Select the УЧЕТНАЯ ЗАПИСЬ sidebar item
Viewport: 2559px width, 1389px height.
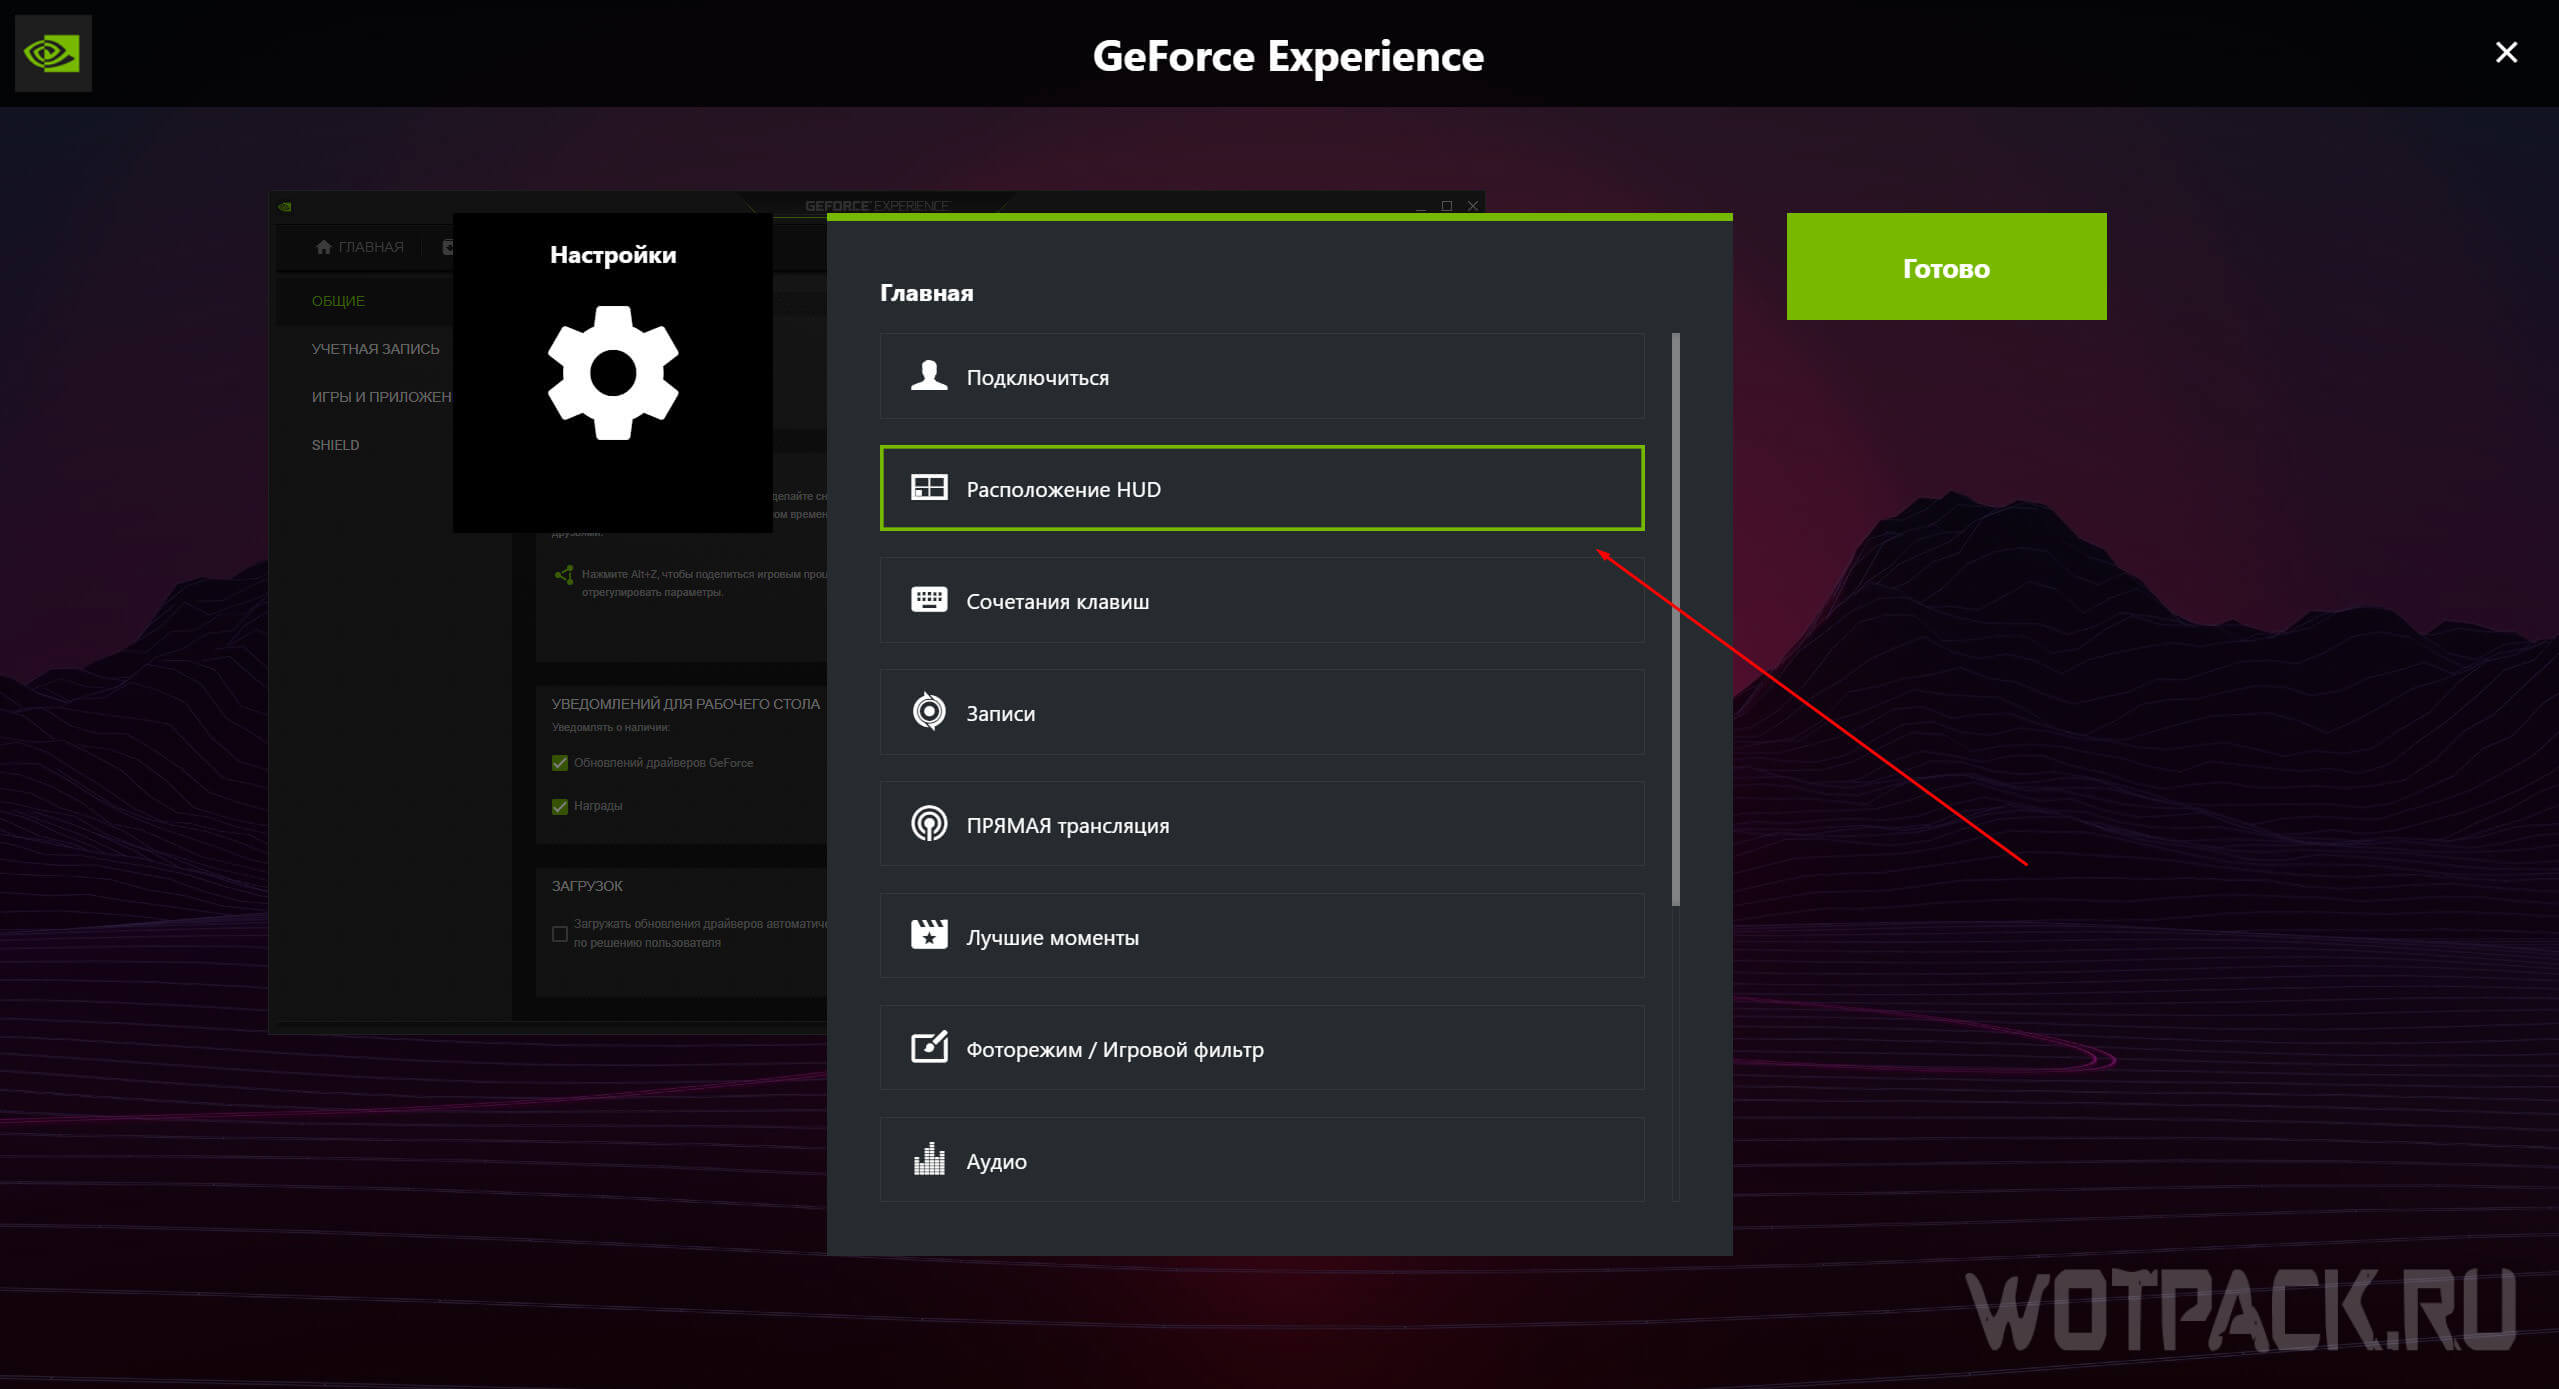point(375,349)
